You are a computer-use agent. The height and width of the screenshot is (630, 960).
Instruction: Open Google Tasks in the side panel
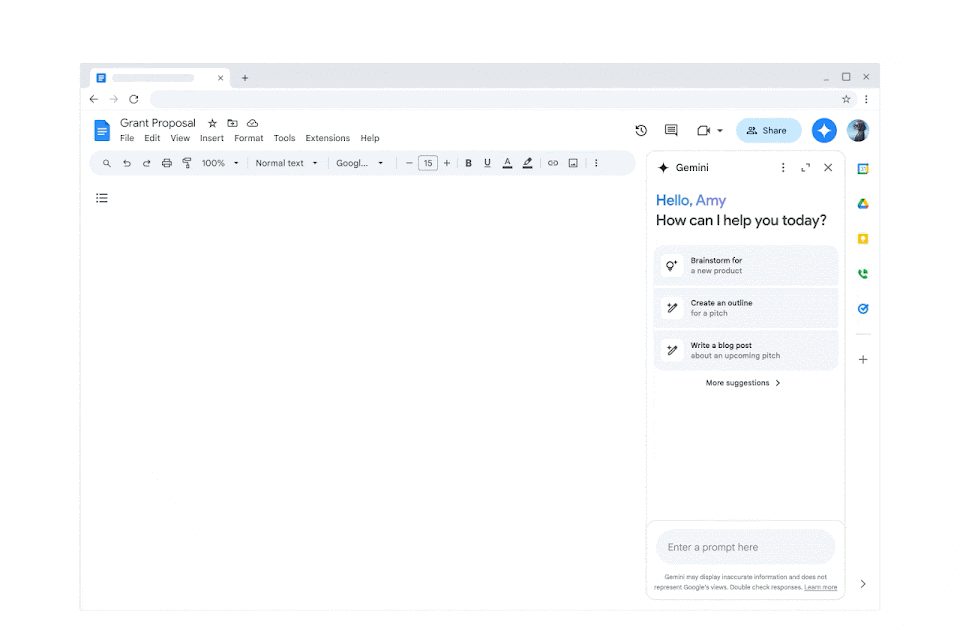(862, 309)
